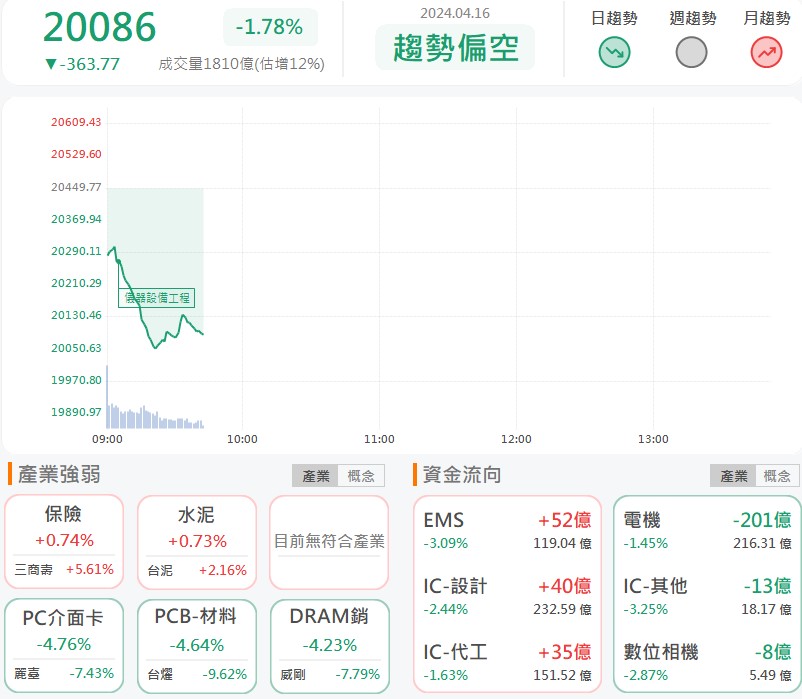802x699 pixels.
Task: Click 三商壽 stock in 保險 card
Action: pyautogui.click(x=33, y=570)
